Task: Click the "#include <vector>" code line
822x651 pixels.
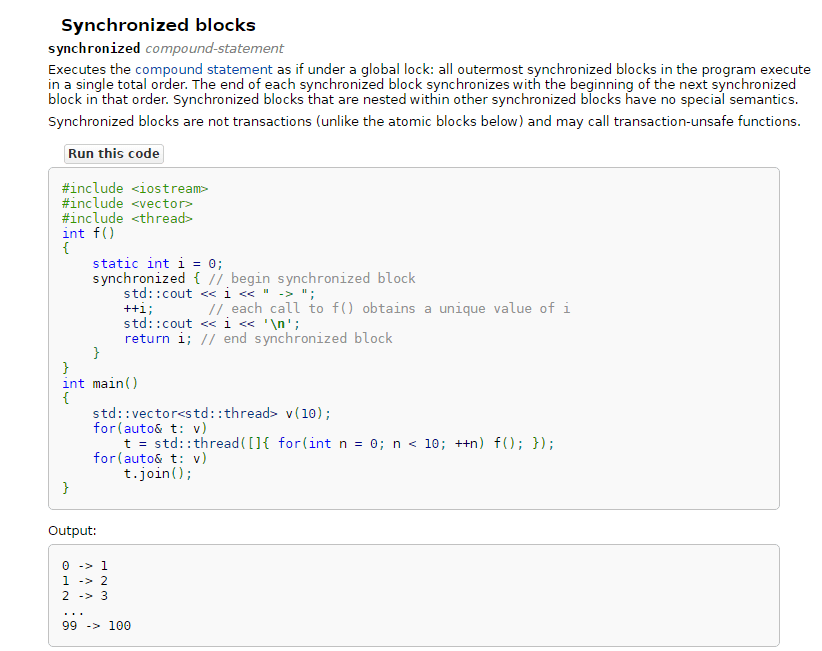Action: click(x=126, y=204)
